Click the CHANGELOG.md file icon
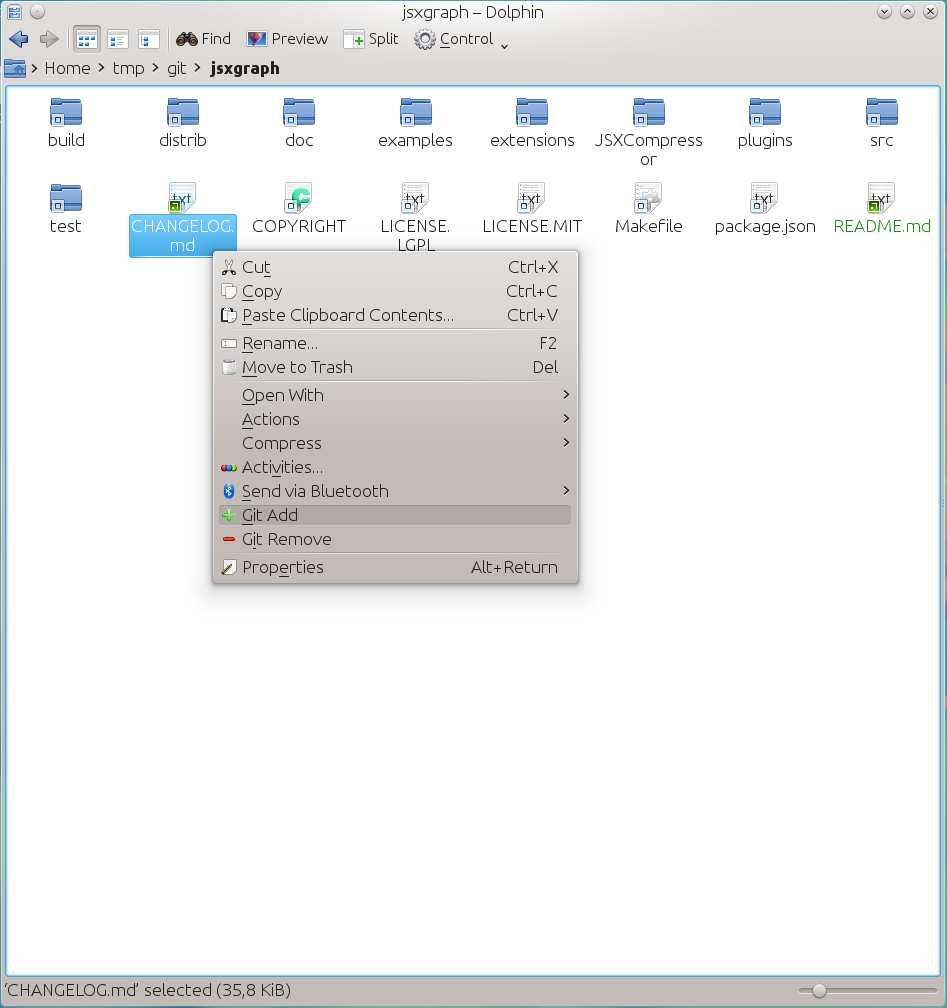Screen dimensions: 947x1008 coord(183,197)
